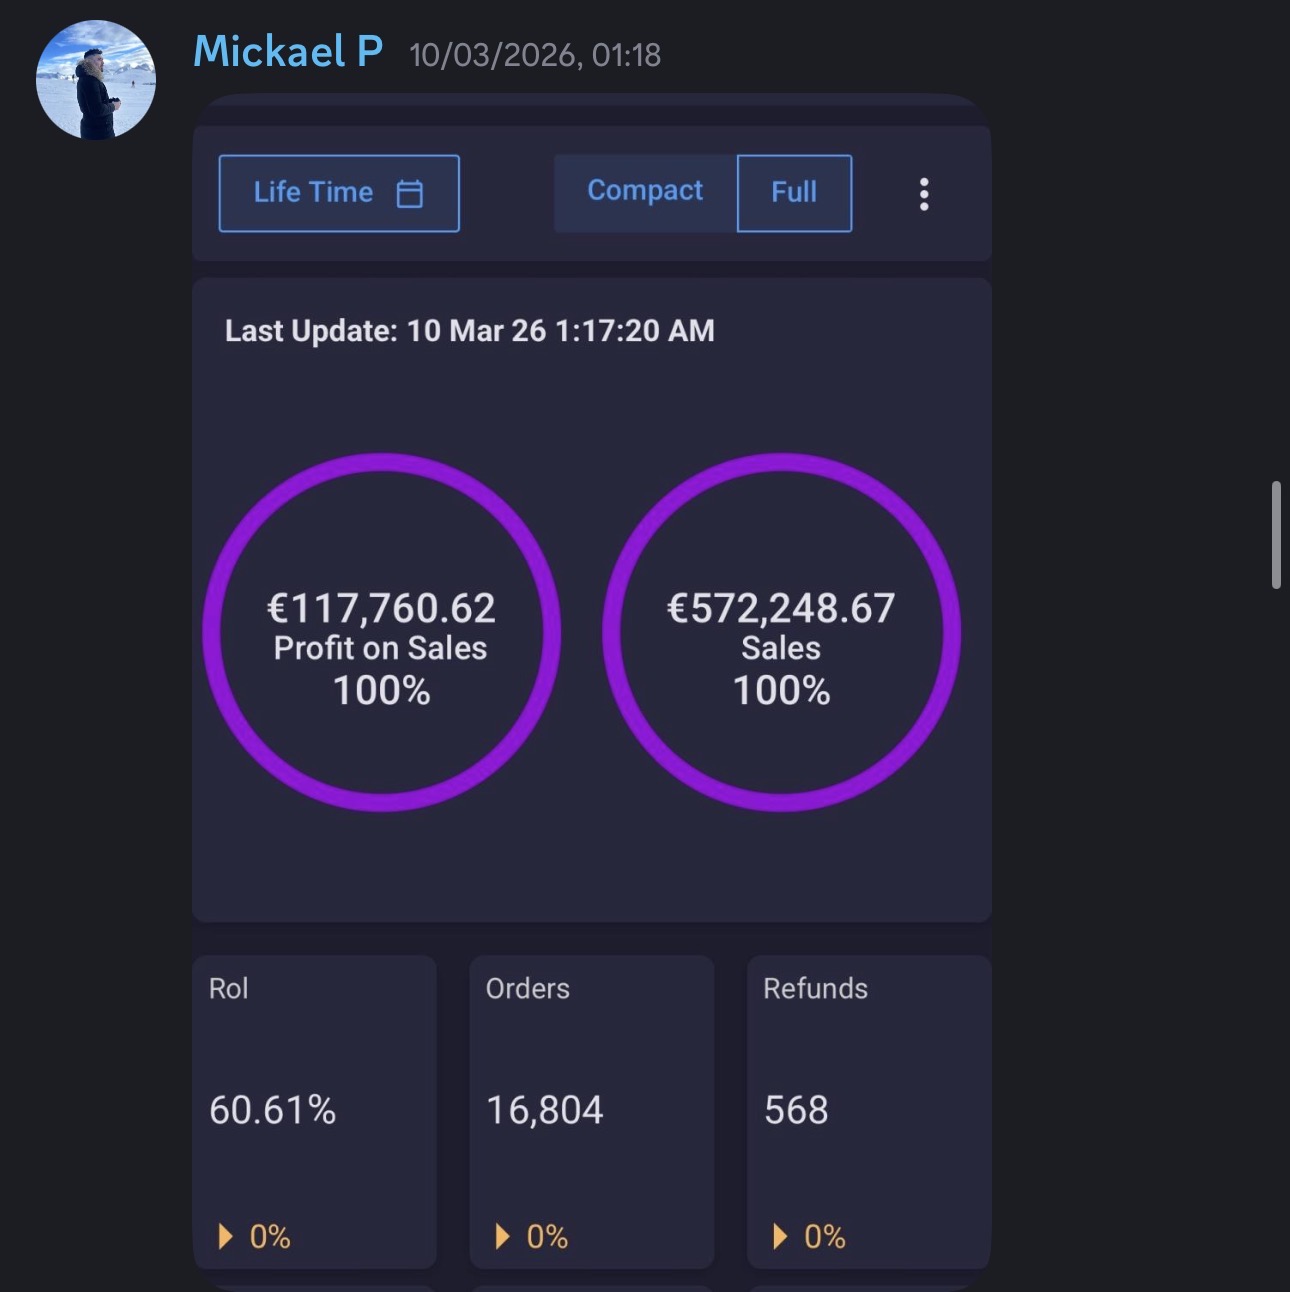Click the Last Update timestamp text
1290x1292 pixels.
[x=469, y=331]
